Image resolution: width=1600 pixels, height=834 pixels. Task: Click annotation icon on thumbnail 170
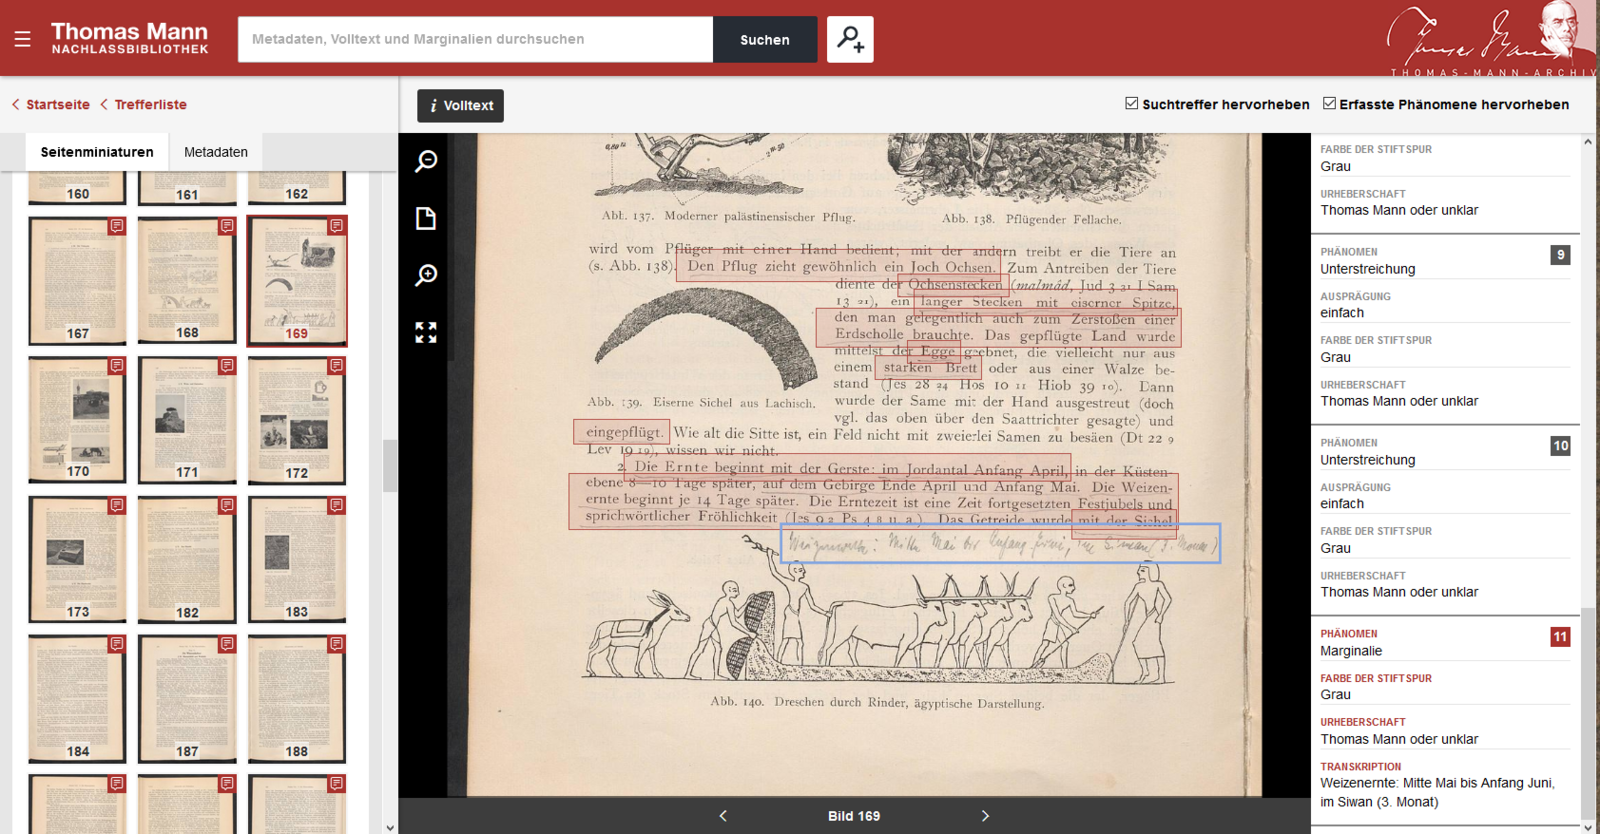coord(117,366)
